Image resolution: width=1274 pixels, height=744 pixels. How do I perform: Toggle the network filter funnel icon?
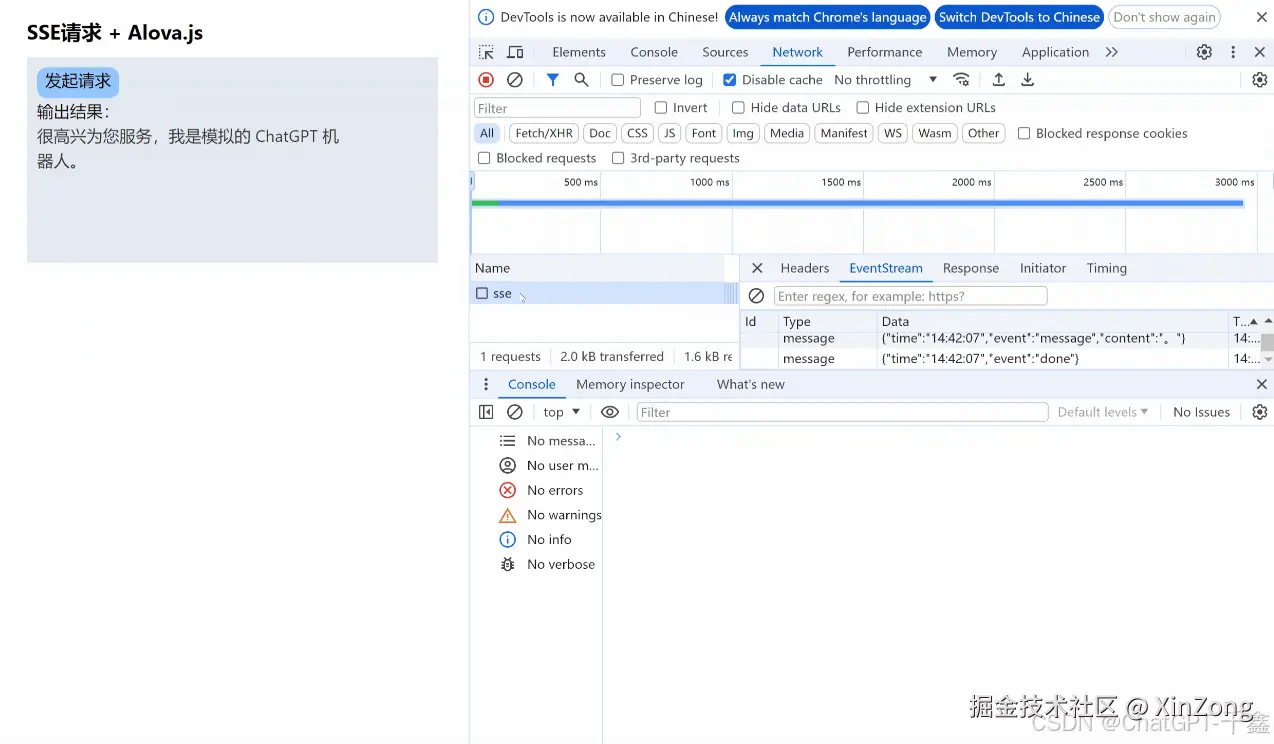(553, 80)
